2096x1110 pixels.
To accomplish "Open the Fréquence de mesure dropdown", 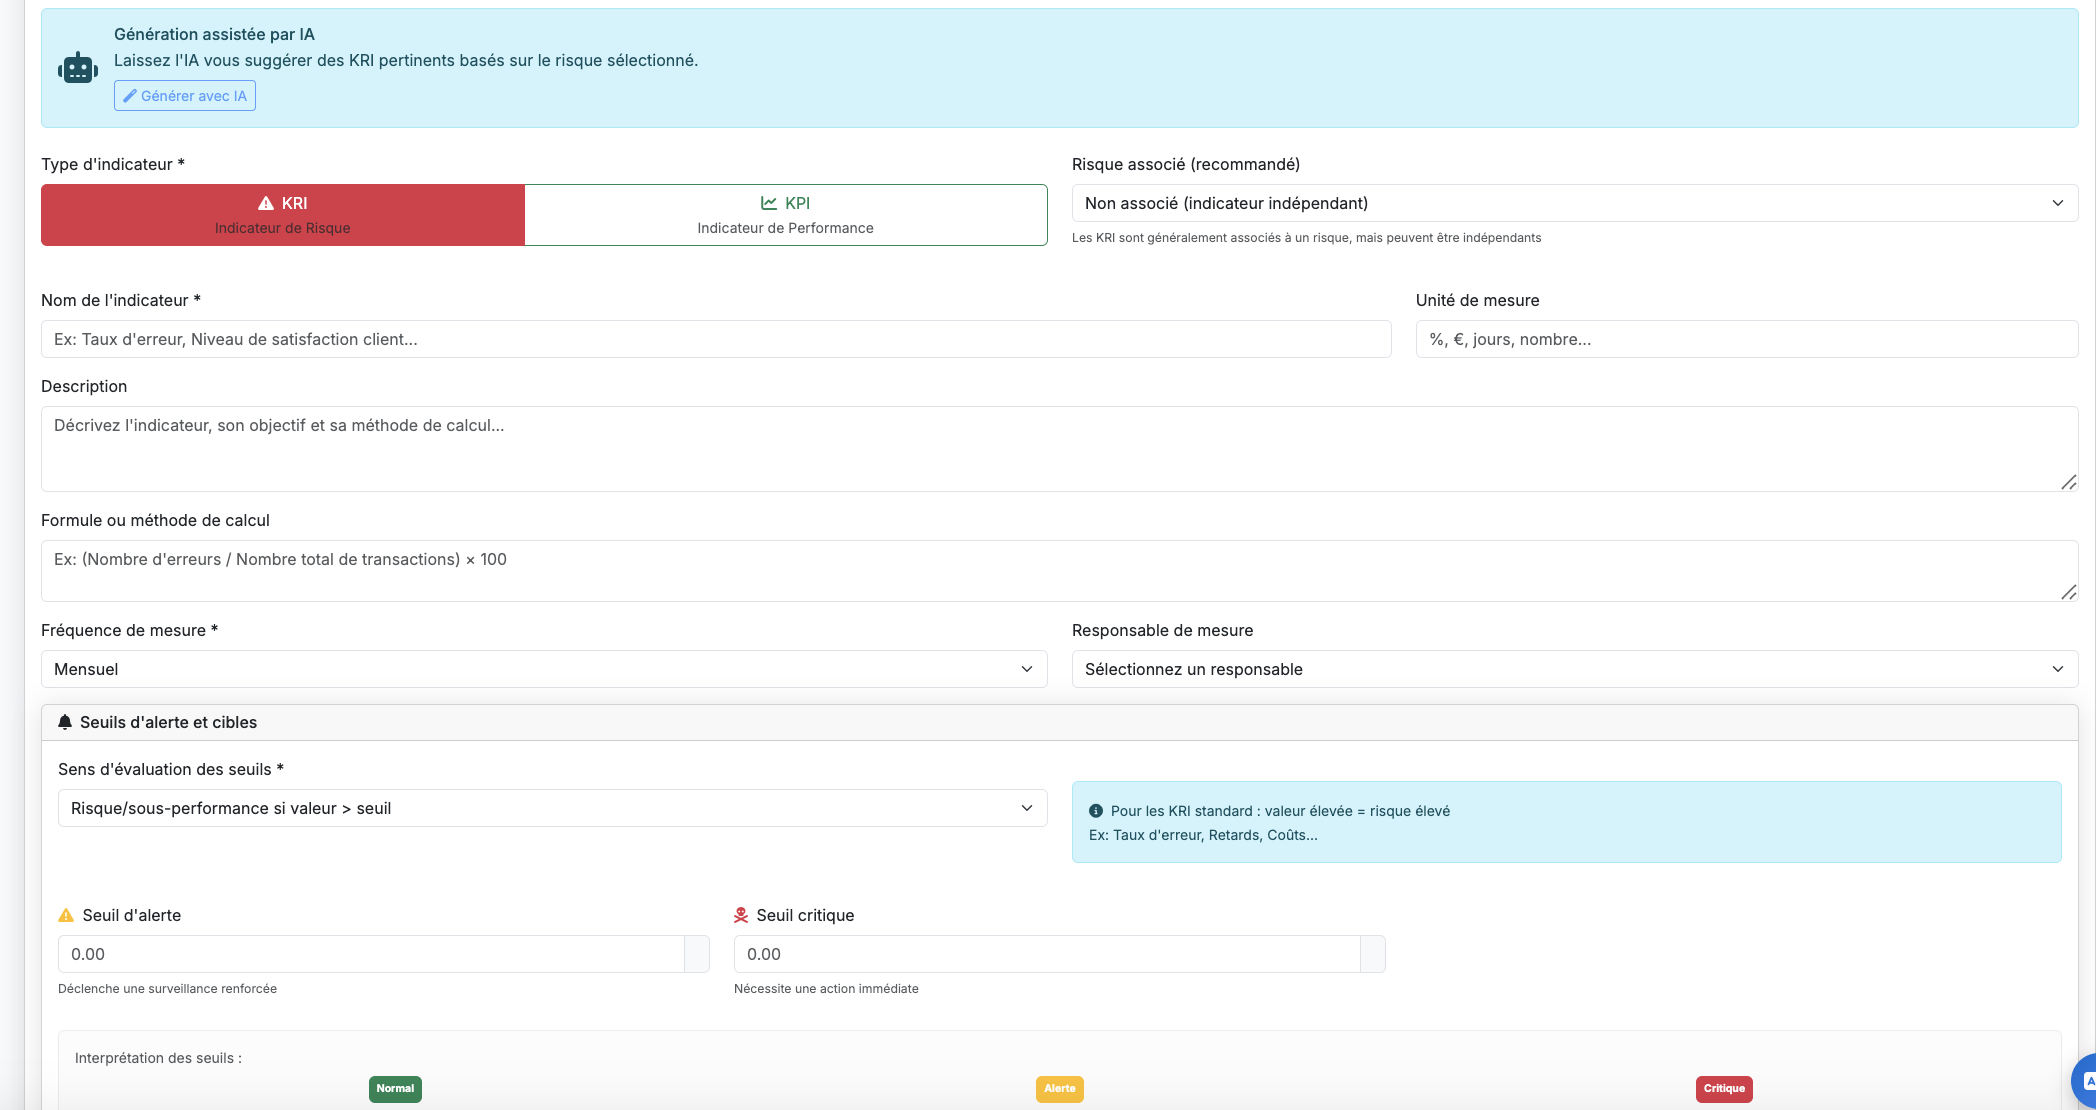I will [x=543, y=669].
